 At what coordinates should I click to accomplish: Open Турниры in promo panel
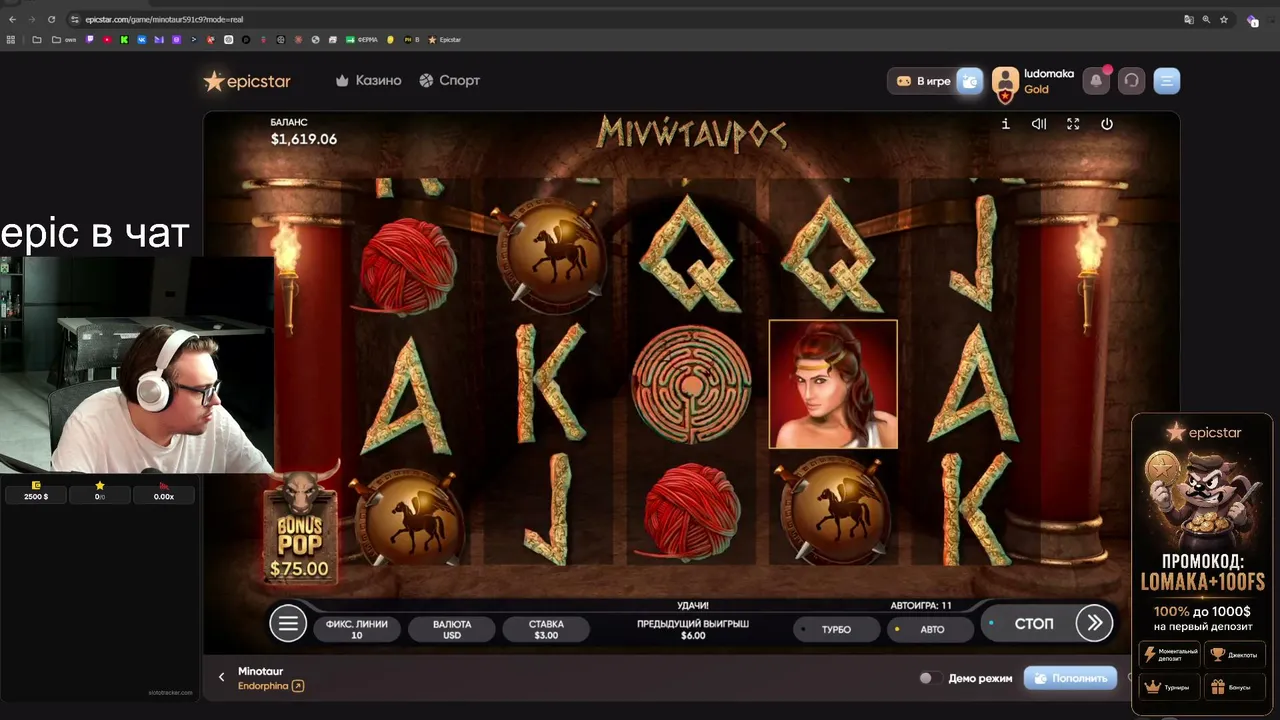coord(1169,687)
